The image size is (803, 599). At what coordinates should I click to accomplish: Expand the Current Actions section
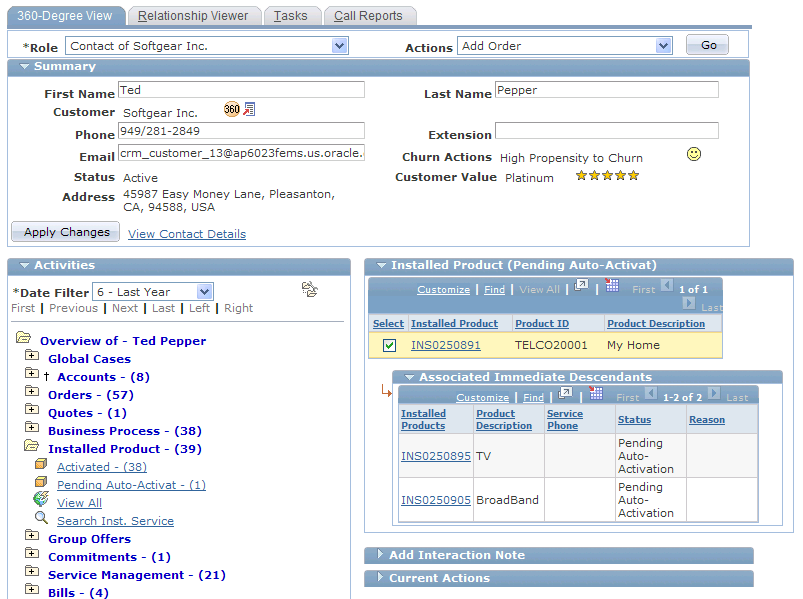point(380,577)
